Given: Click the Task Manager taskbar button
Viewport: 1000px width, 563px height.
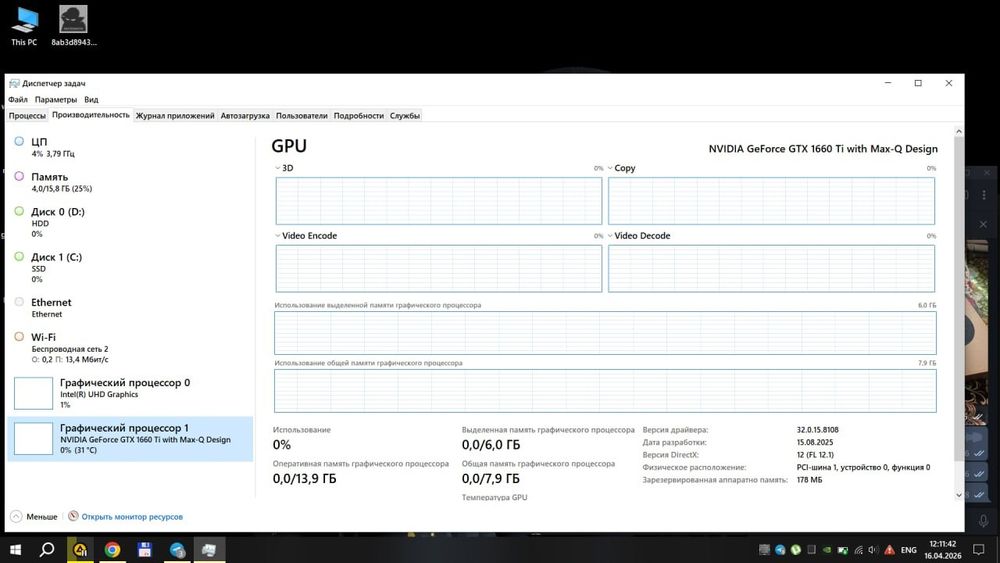Looking at the screenshot, I should coord(209,550).
